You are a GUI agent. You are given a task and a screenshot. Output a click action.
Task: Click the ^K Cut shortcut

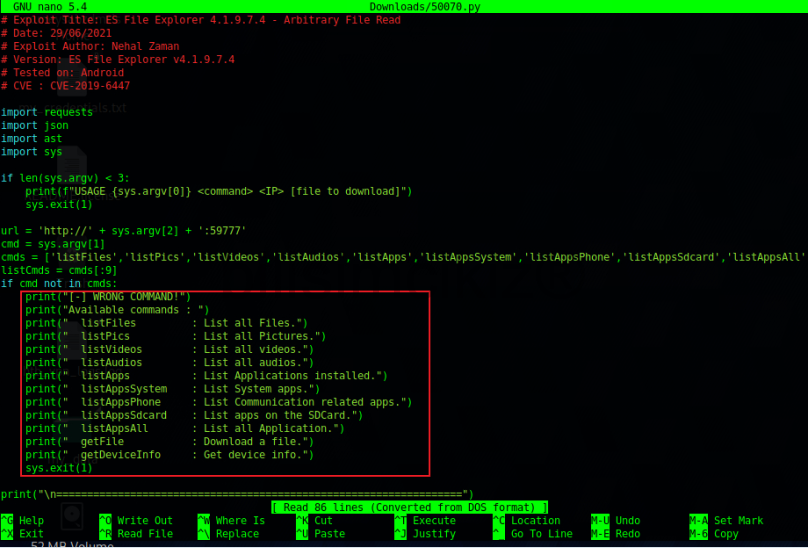(x=314, y=521)
